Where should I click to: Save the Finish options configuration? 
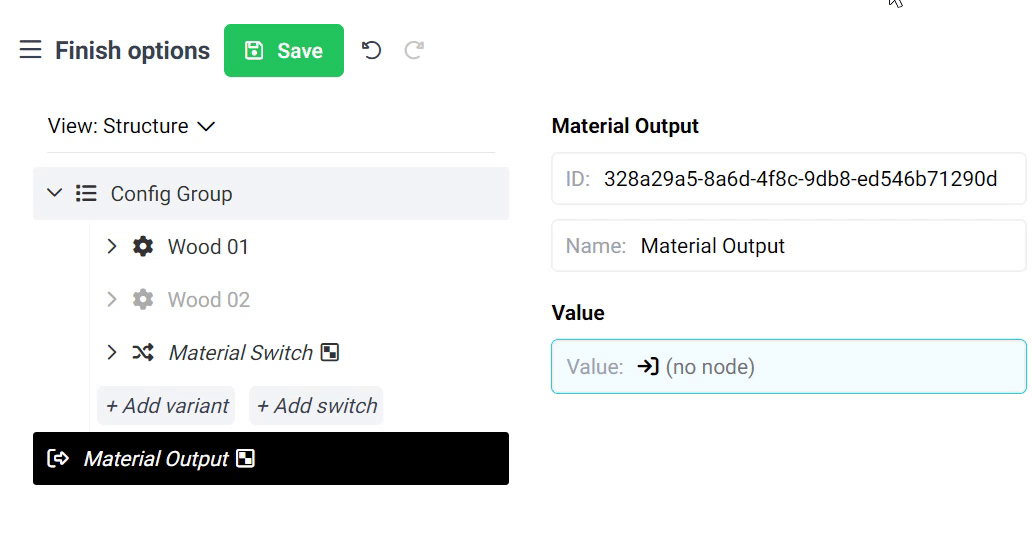click(x=284, y=51)
